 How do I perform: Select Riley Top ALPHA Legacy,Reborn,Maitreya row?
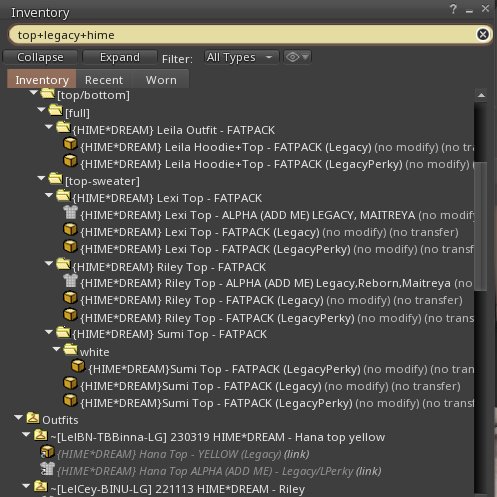tap(268, 283)
